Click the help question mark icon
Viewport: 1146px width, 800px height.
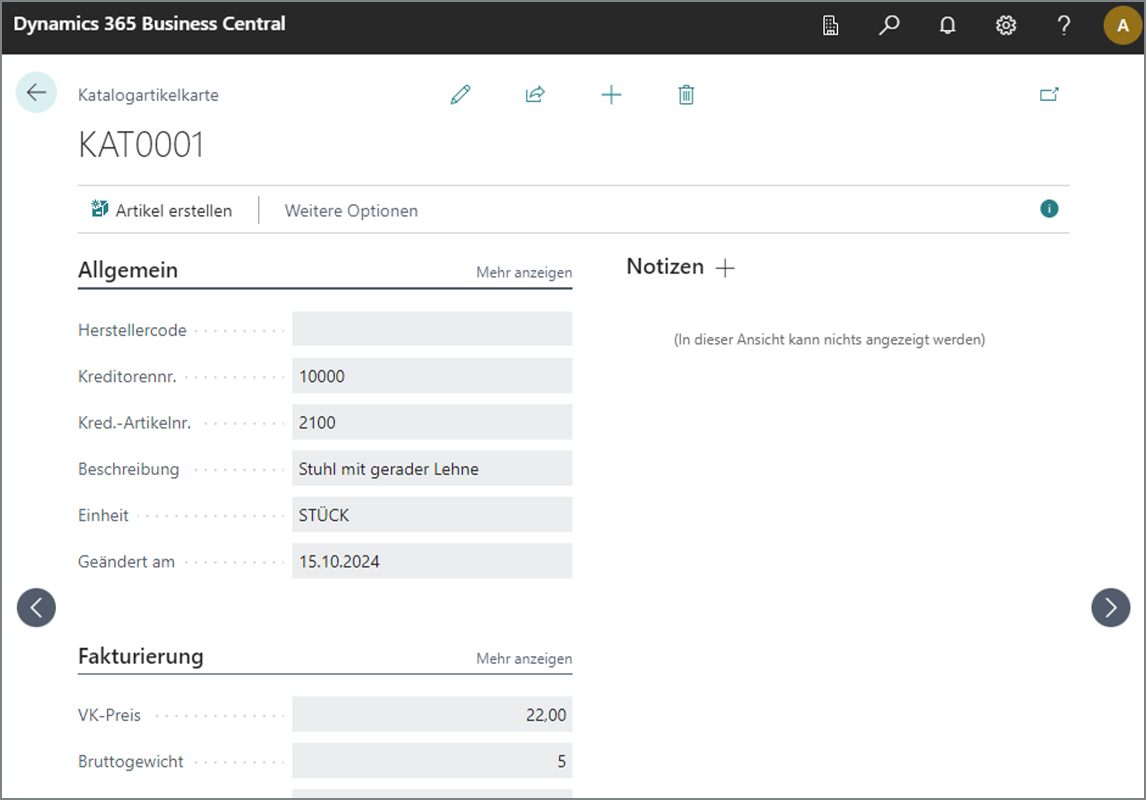click(x=1064, y=26)
